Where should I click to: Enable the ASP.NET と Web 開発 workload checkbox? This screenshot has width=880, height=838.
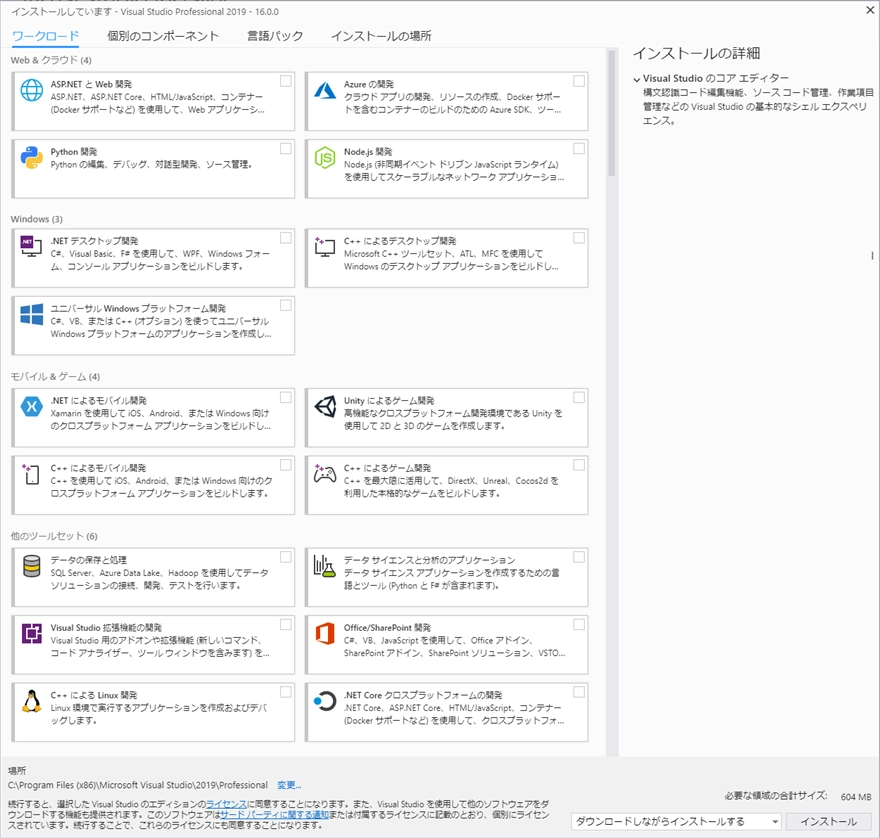coord(286,81)
